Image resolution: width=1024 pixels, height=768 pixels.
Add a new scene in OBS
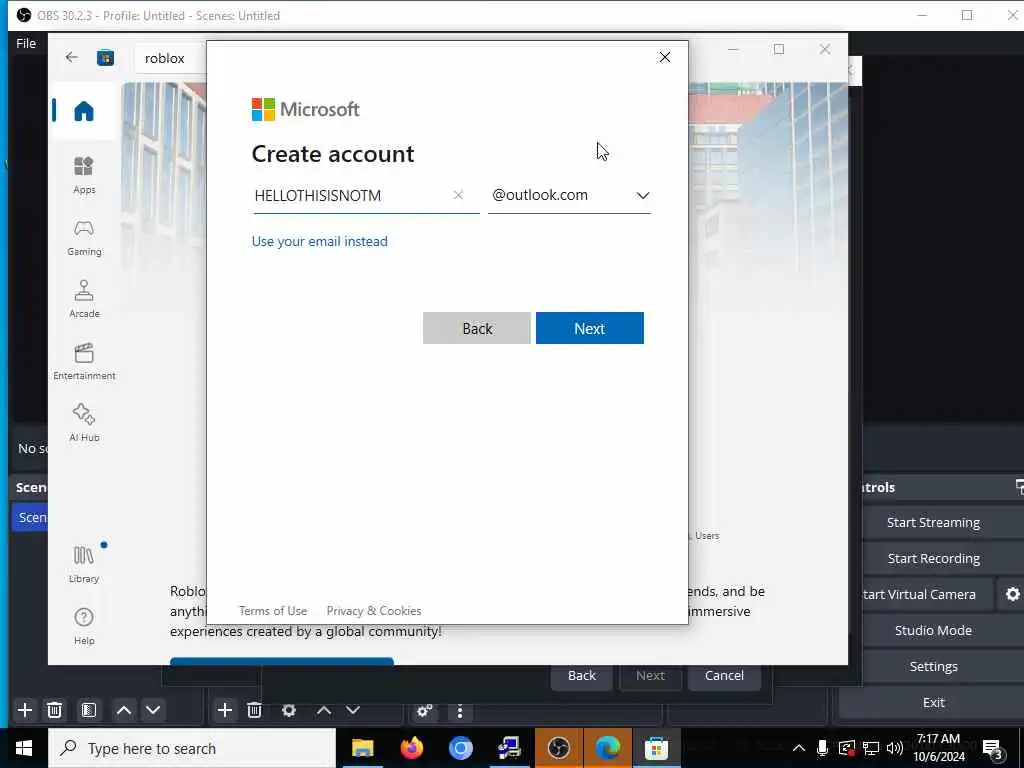[25, 710]
